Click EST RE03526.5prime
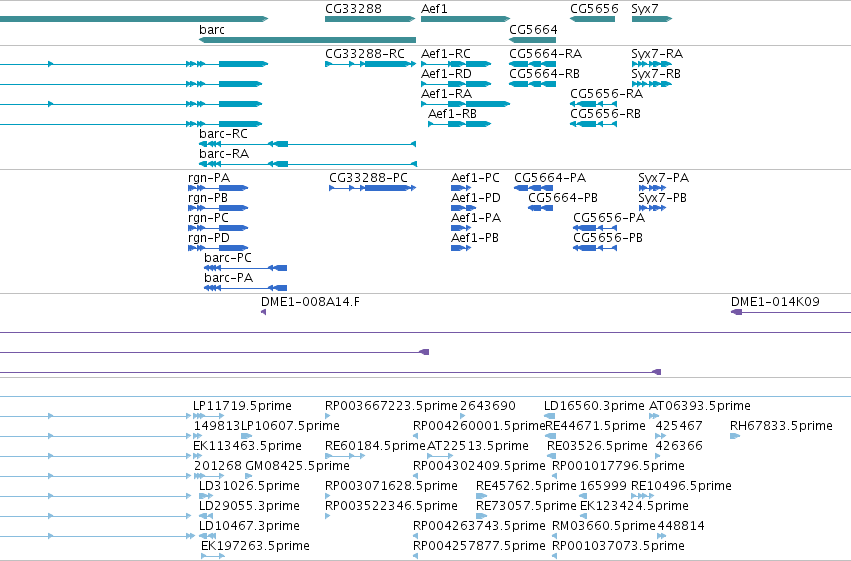Viewport: 851px width, 561px height. pos(550,457)
